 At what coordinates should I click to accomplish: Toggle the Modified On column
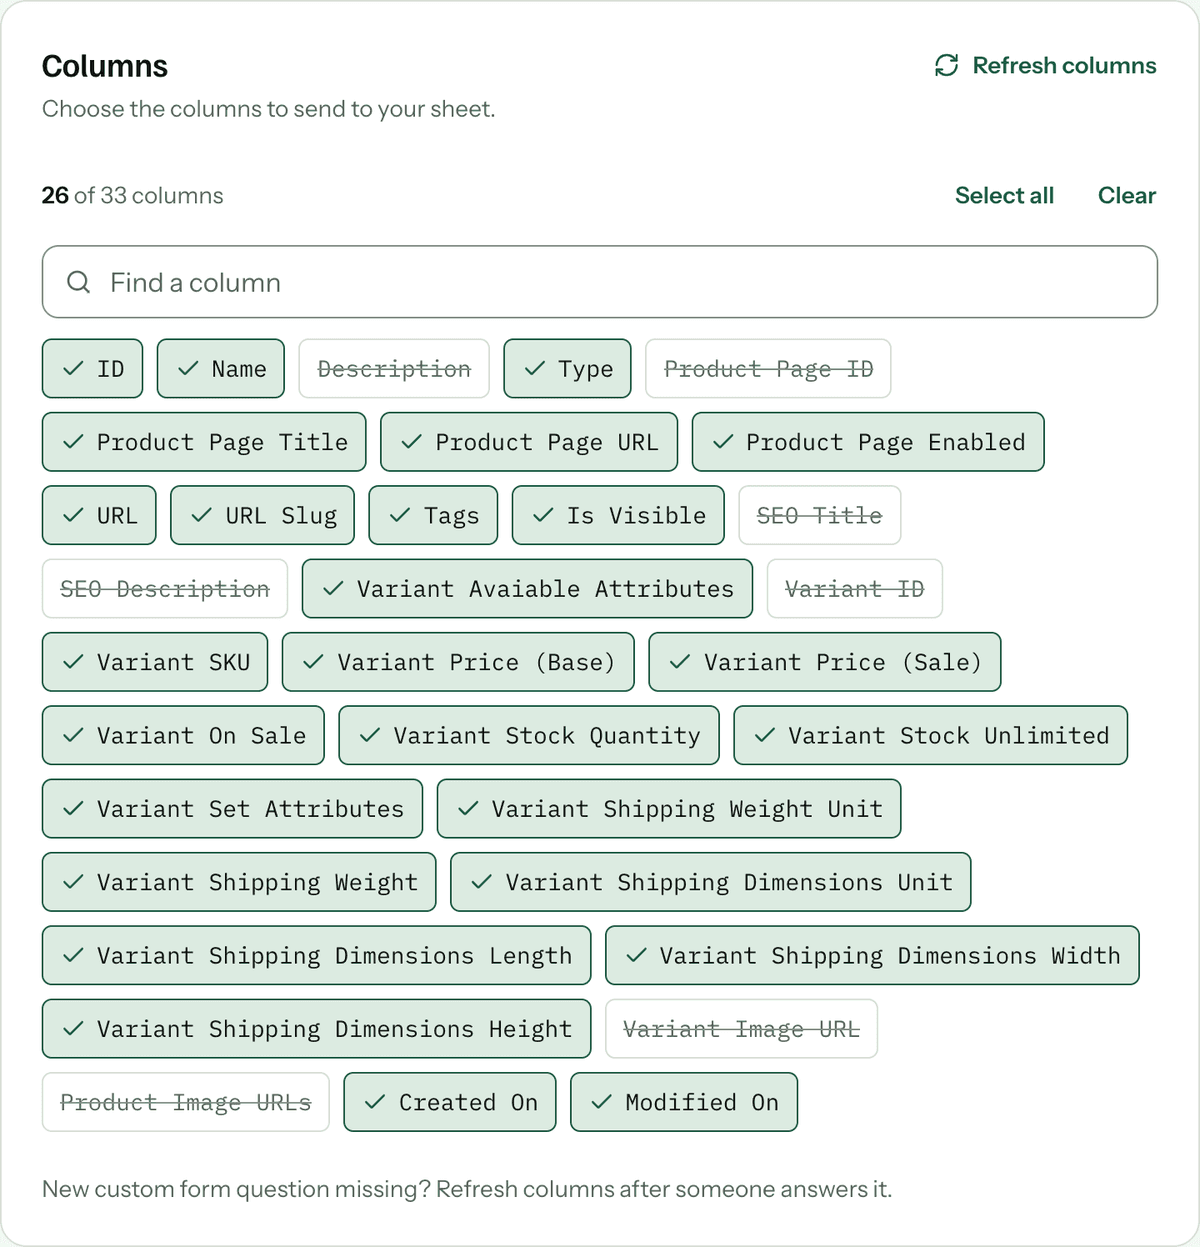pyautogui.click(x=684, y=1102)
